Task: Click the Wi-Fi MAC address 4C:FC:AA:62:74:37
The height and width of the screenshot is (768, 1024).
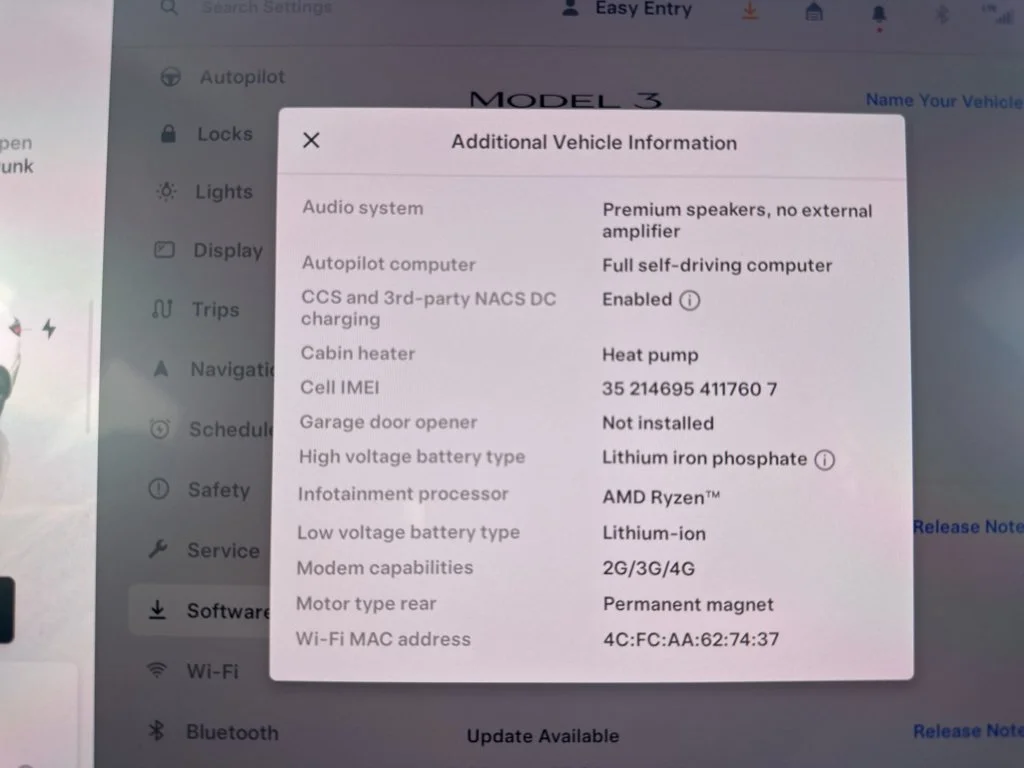Action: pyautogui.click(x=691, y=639)
